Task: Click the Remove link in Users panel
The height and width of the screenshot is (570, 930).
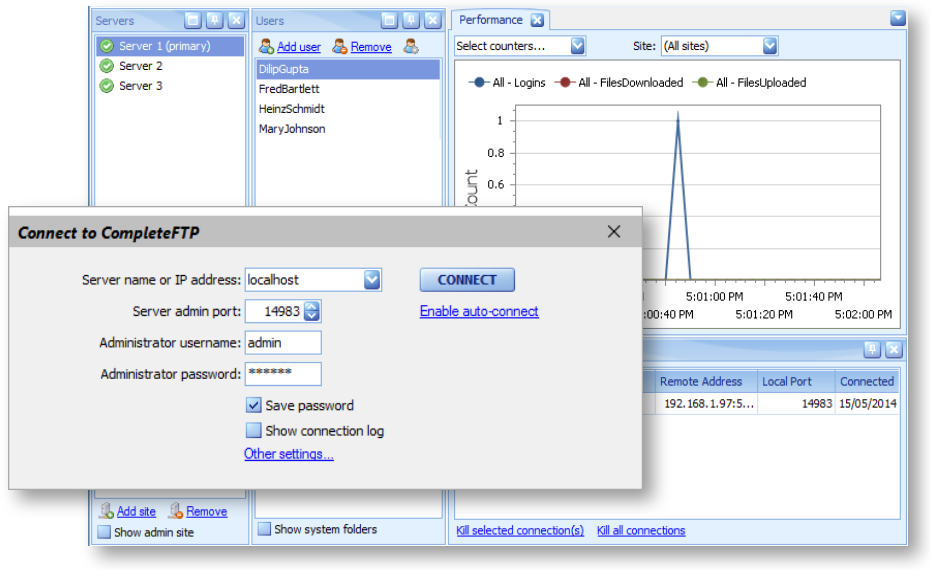Action: [x=371, y=47]
